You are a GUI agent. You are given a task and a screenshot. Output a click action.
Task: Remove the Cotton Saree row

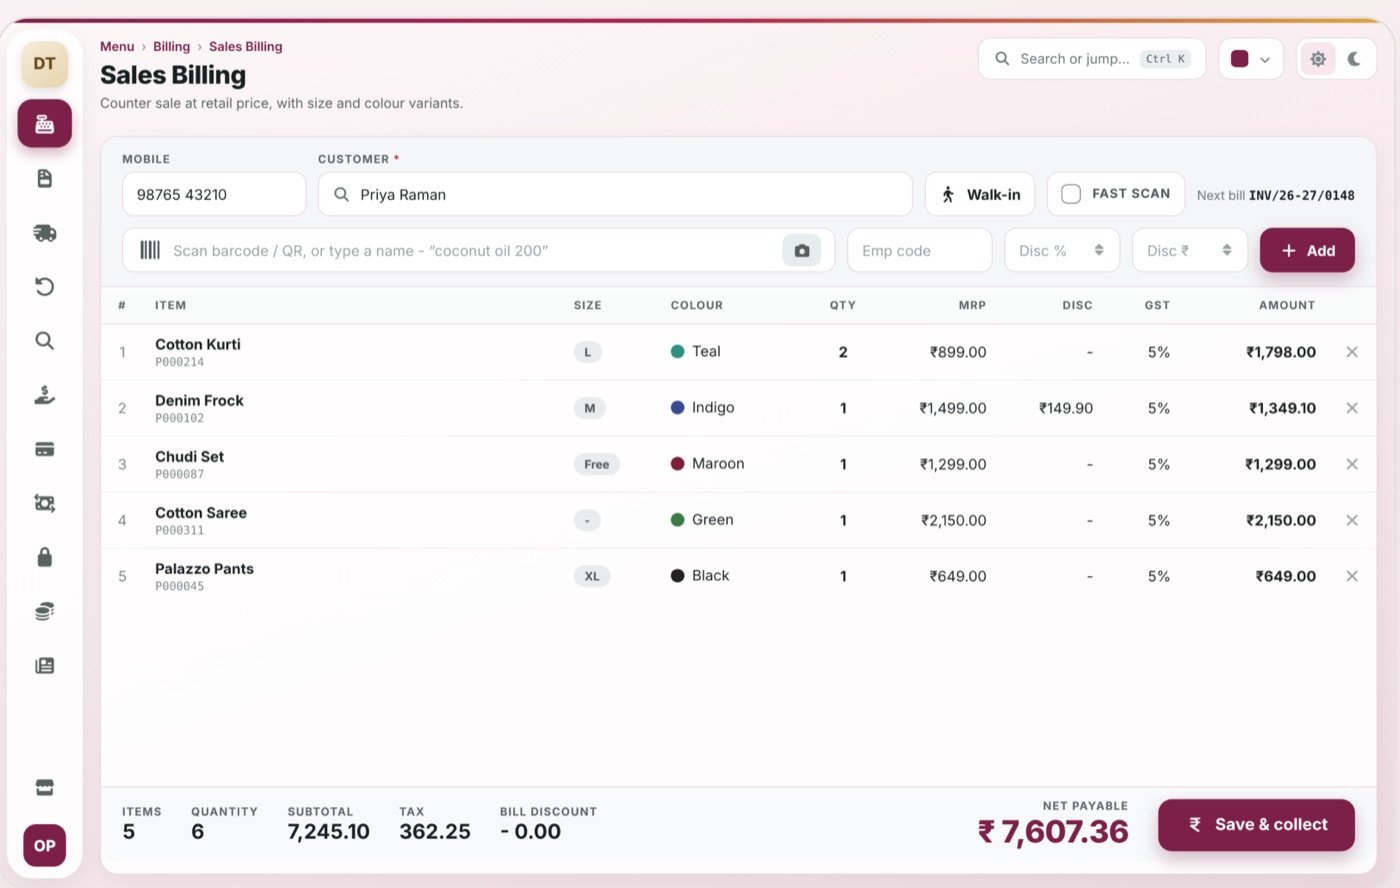click(x=1351, y=520)
